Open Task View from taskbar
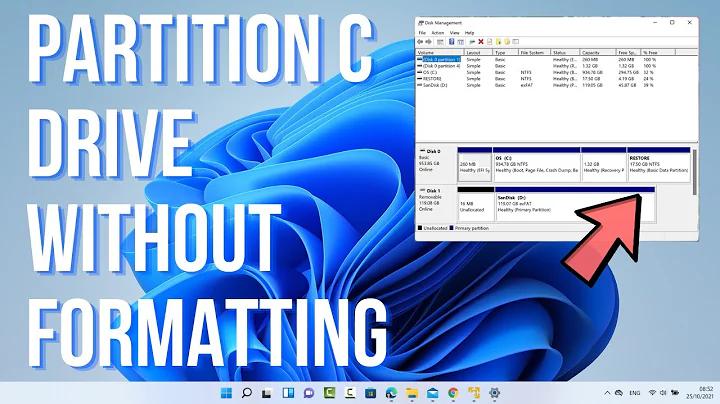 (267, 393)
